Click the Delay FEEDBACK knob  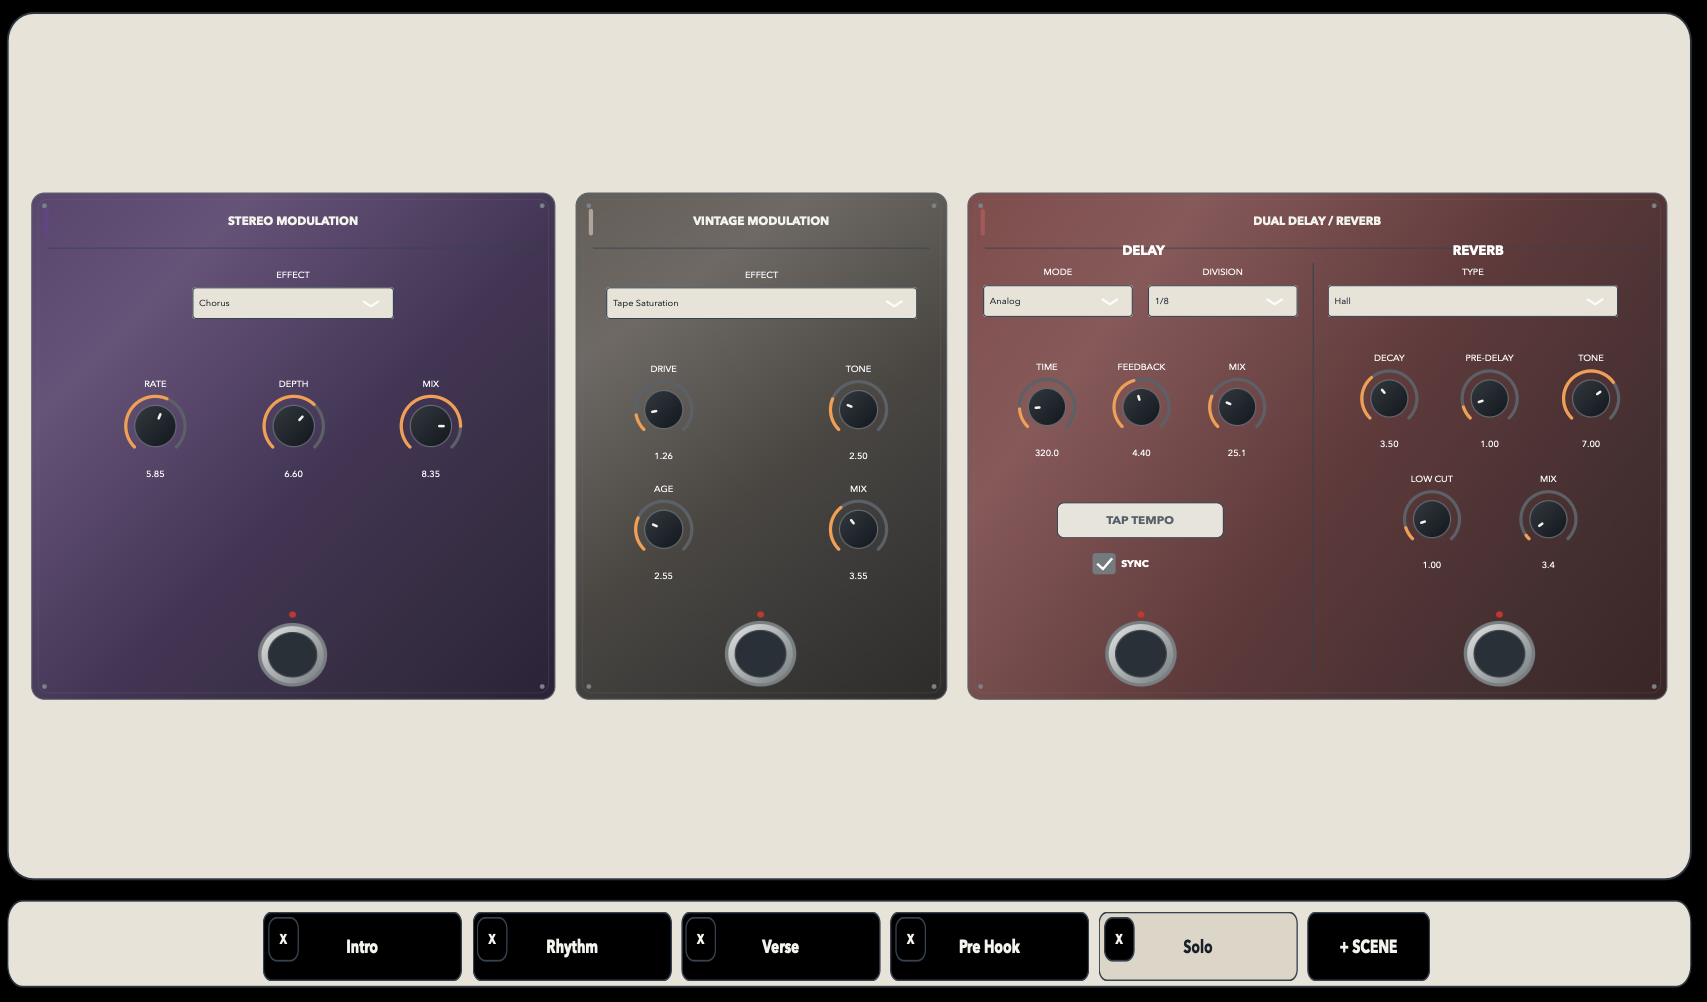coord(1141,407)
